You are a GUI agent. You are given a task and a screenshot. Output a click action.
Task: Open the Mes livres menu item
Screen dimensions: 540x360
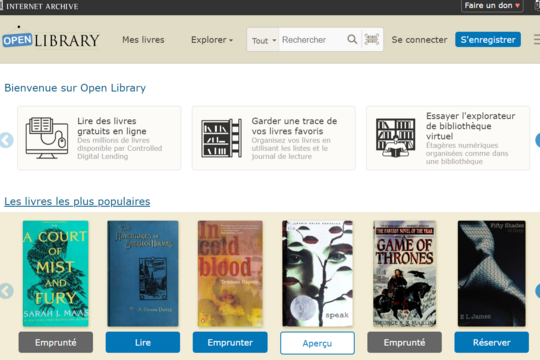(x=143, y=40)
